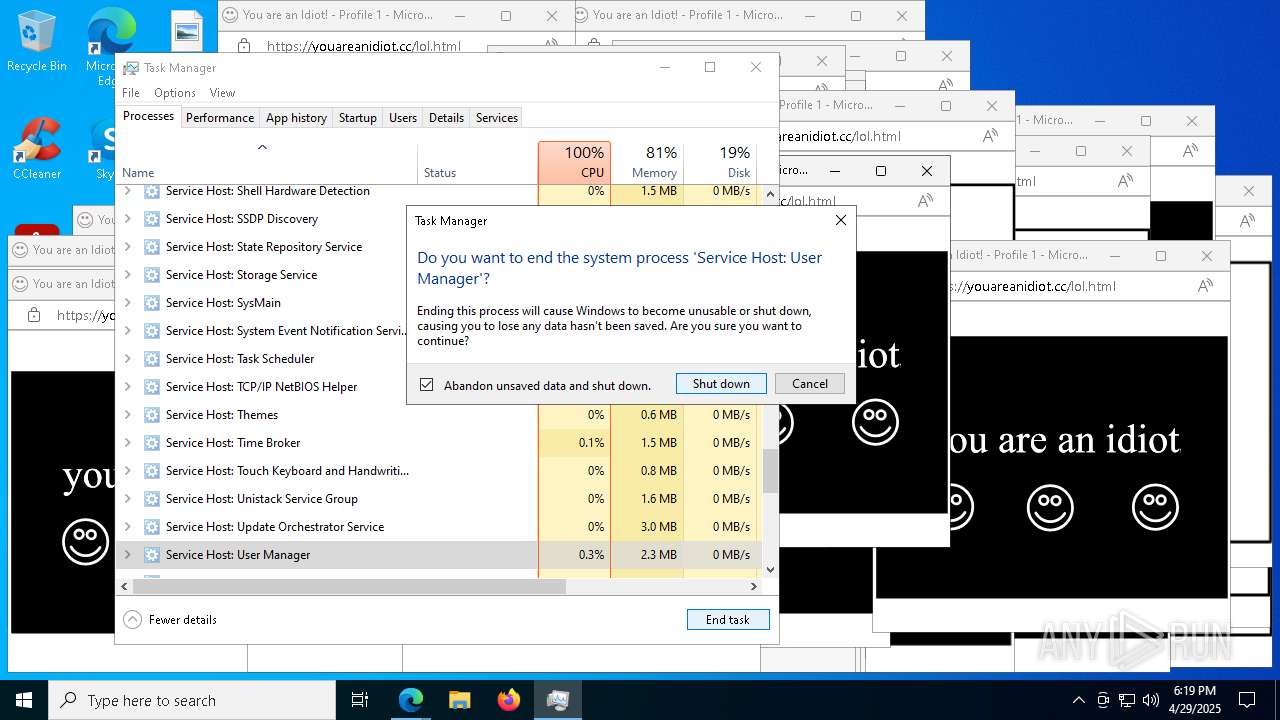Click Cancel in the end process dialog
This screenshot has height=720, width=1280.
810,384
